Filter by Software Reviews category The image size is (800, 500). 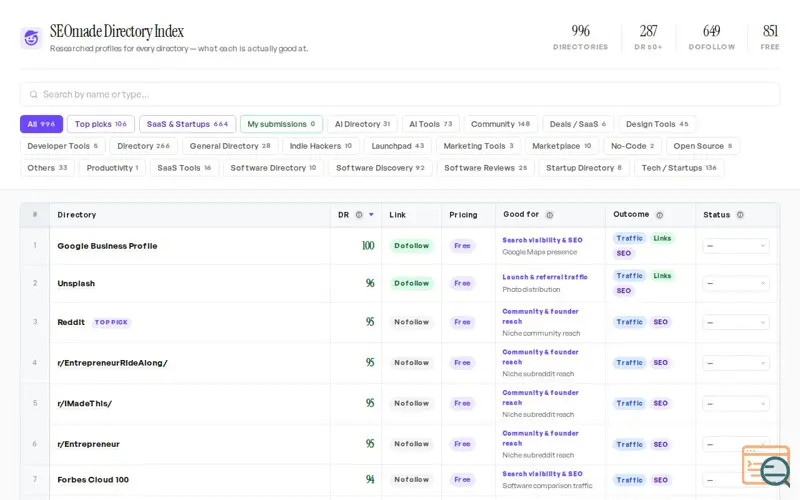[485, 168]
